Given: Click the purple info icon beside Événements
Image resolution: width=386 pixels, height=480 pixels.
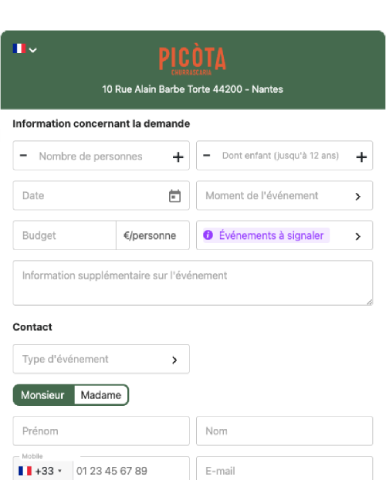Looking at the screenshot, I should point(208,235).
